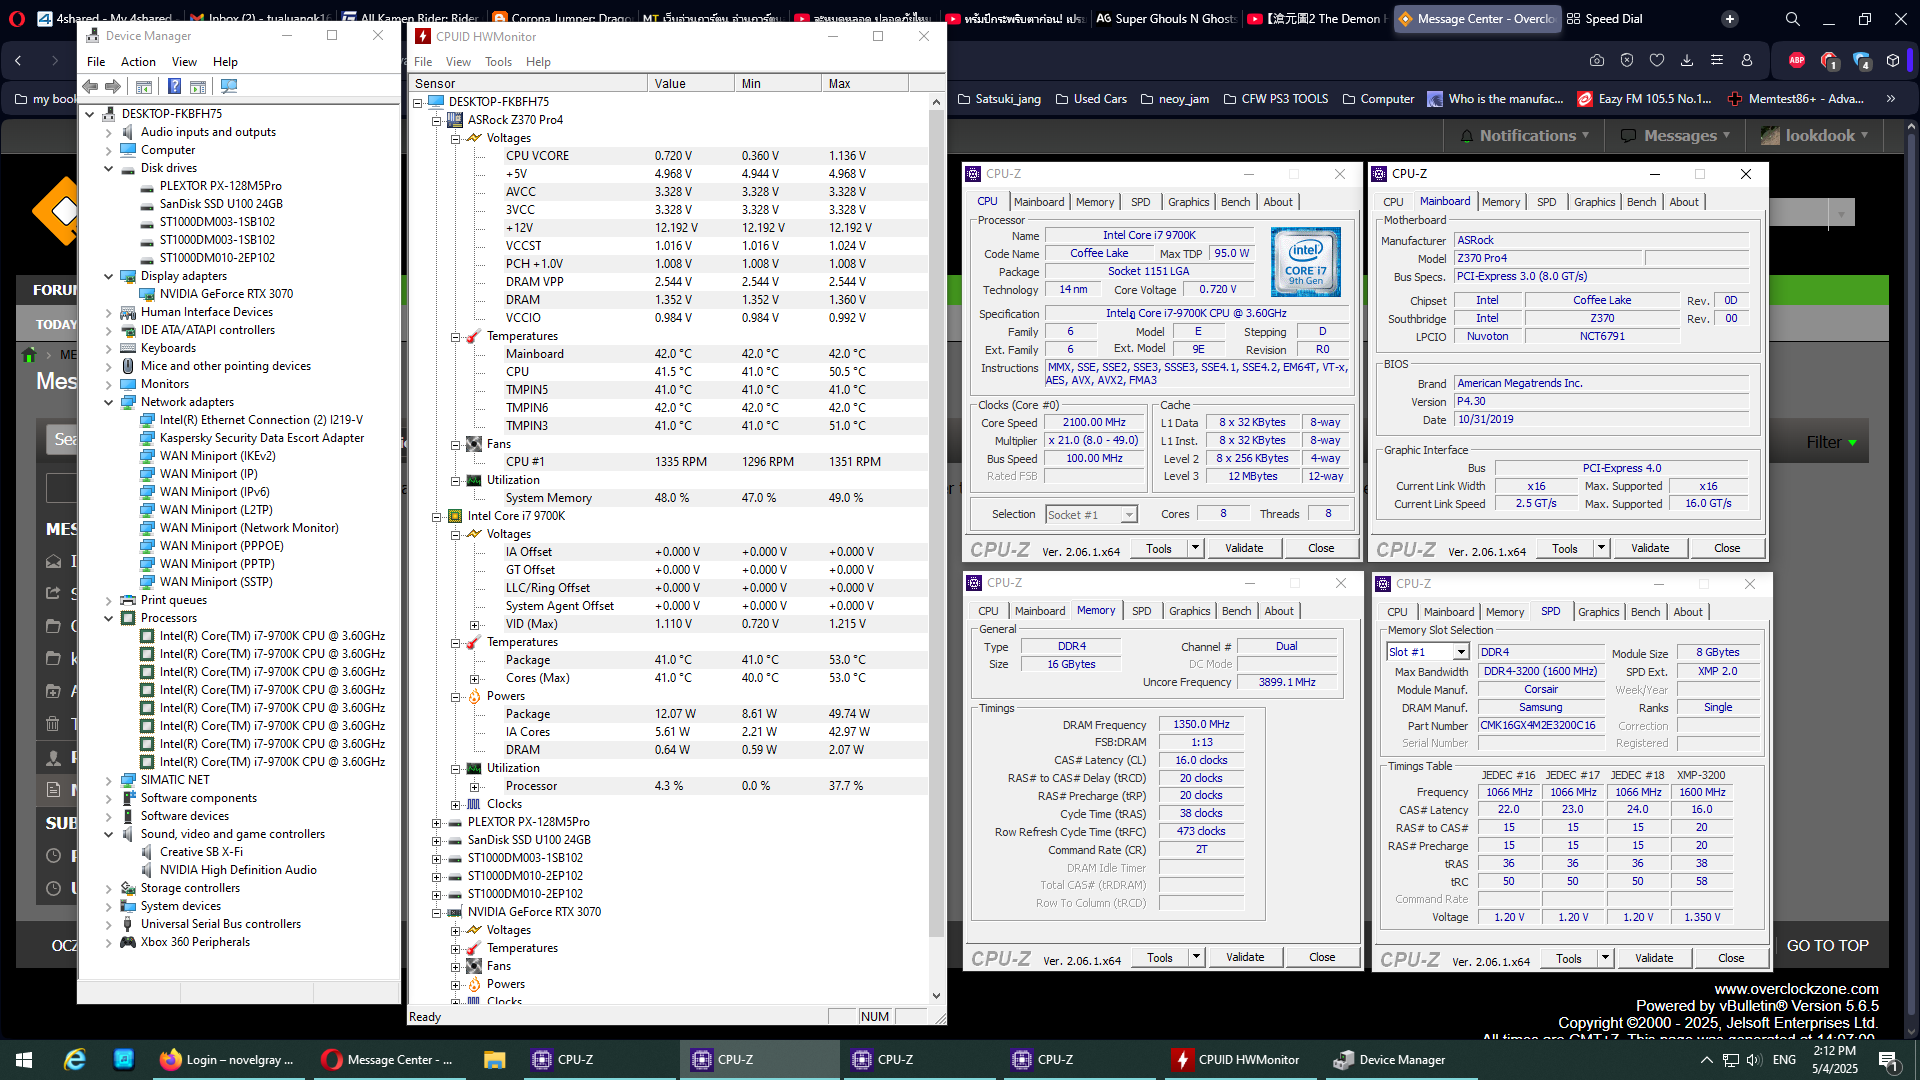The width and height of the screenshot is (1920, 1080).
Task: Click HWMonitor scrollbar up arrow
Action: click(936, 102)
